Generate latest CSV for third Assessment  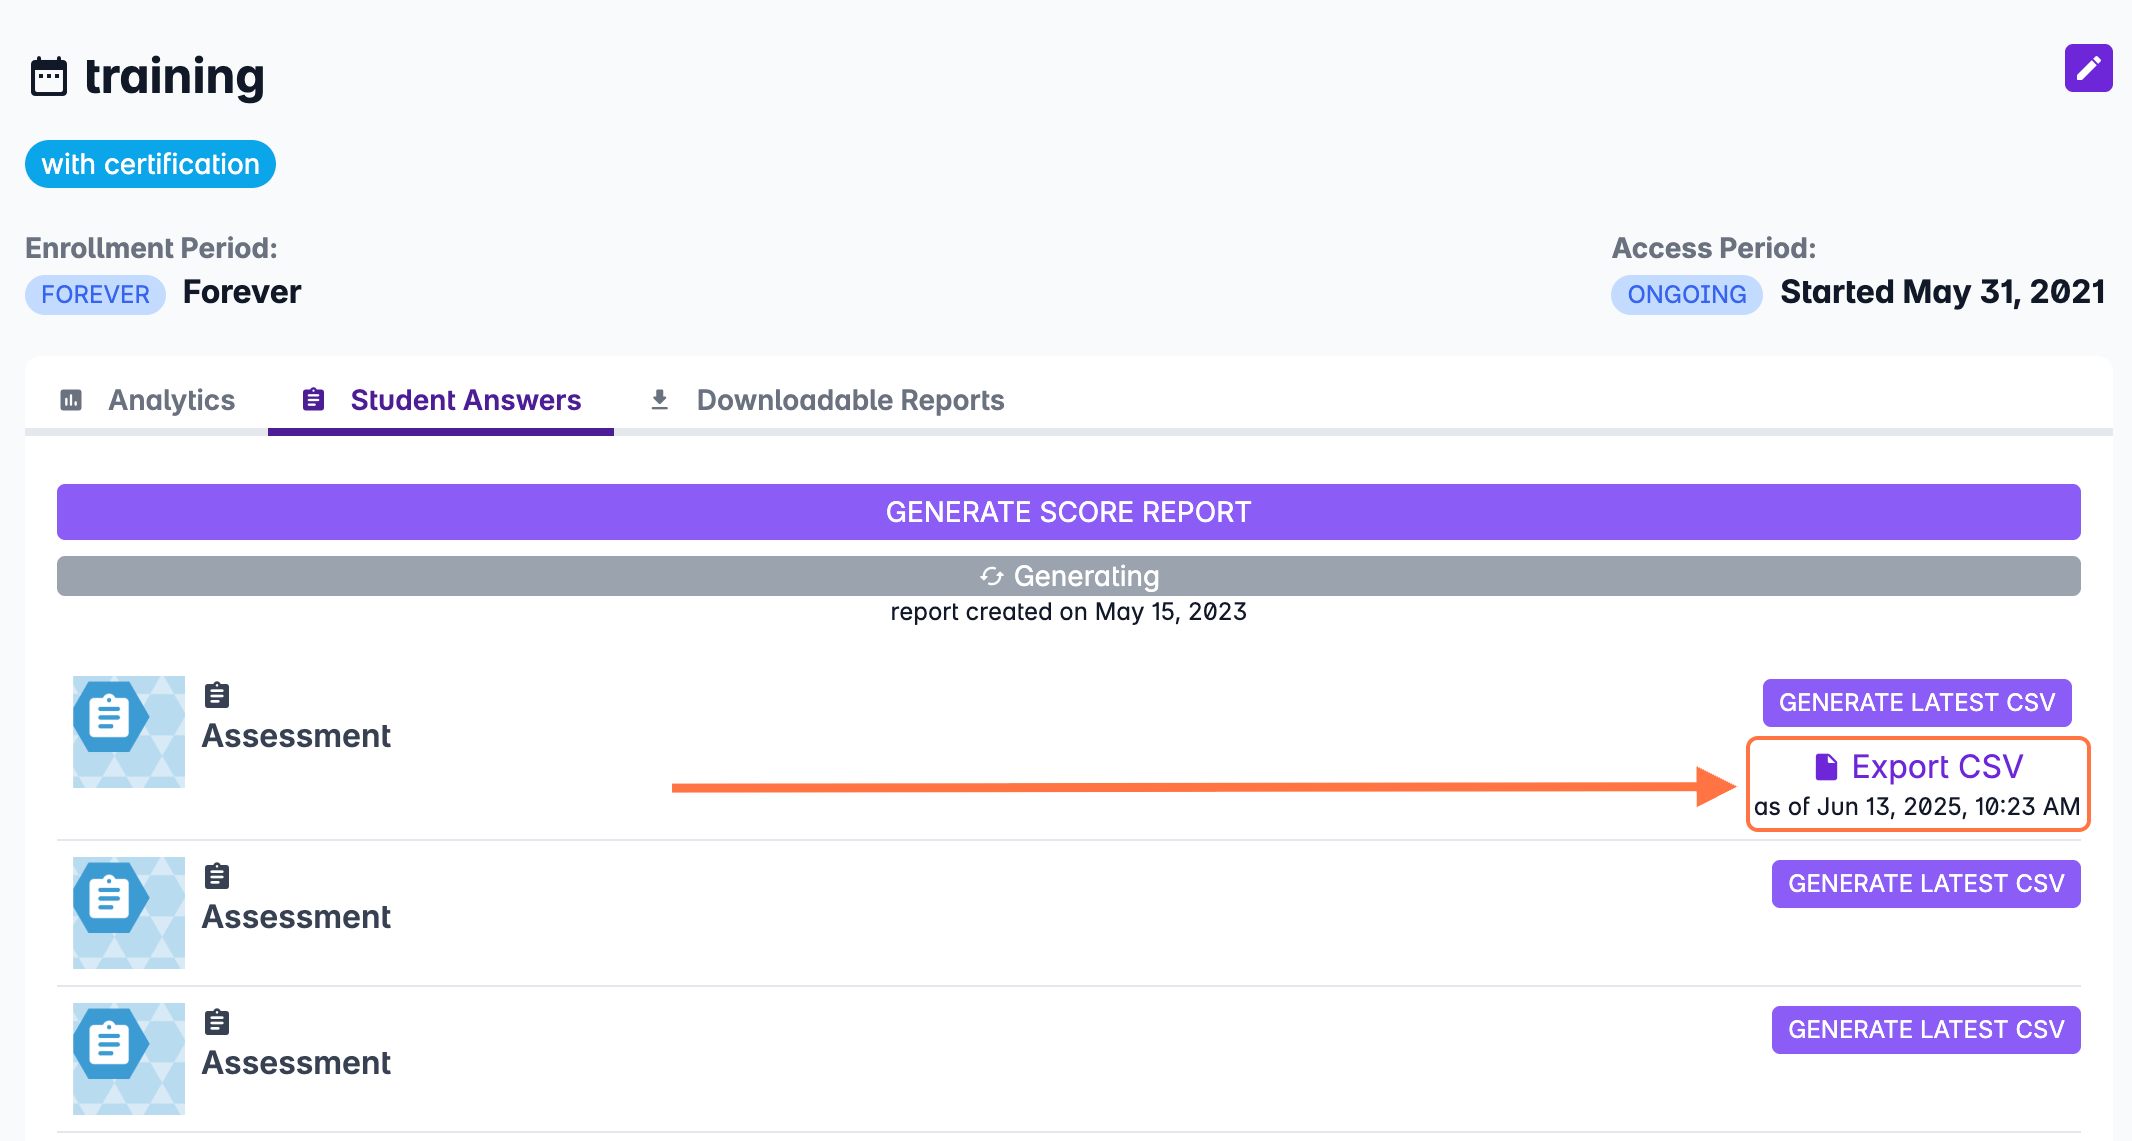coord(1925,1030)
